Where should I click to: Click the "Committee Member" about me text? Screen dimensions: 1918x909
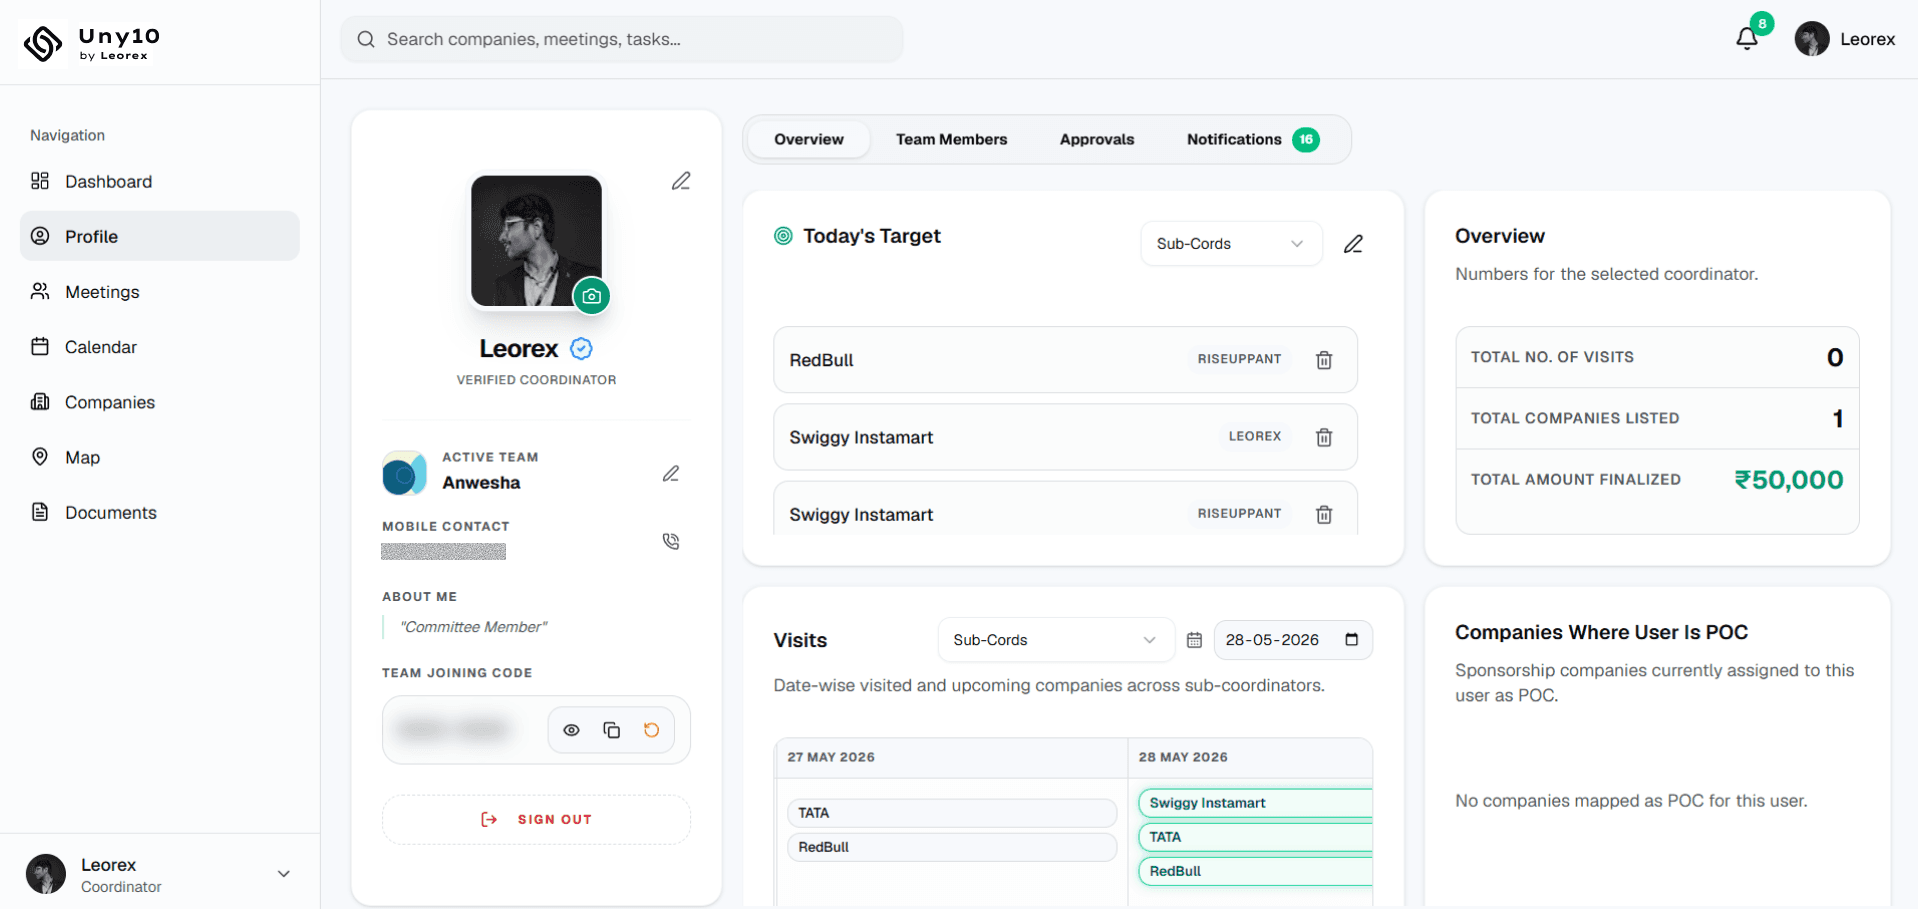474,627
